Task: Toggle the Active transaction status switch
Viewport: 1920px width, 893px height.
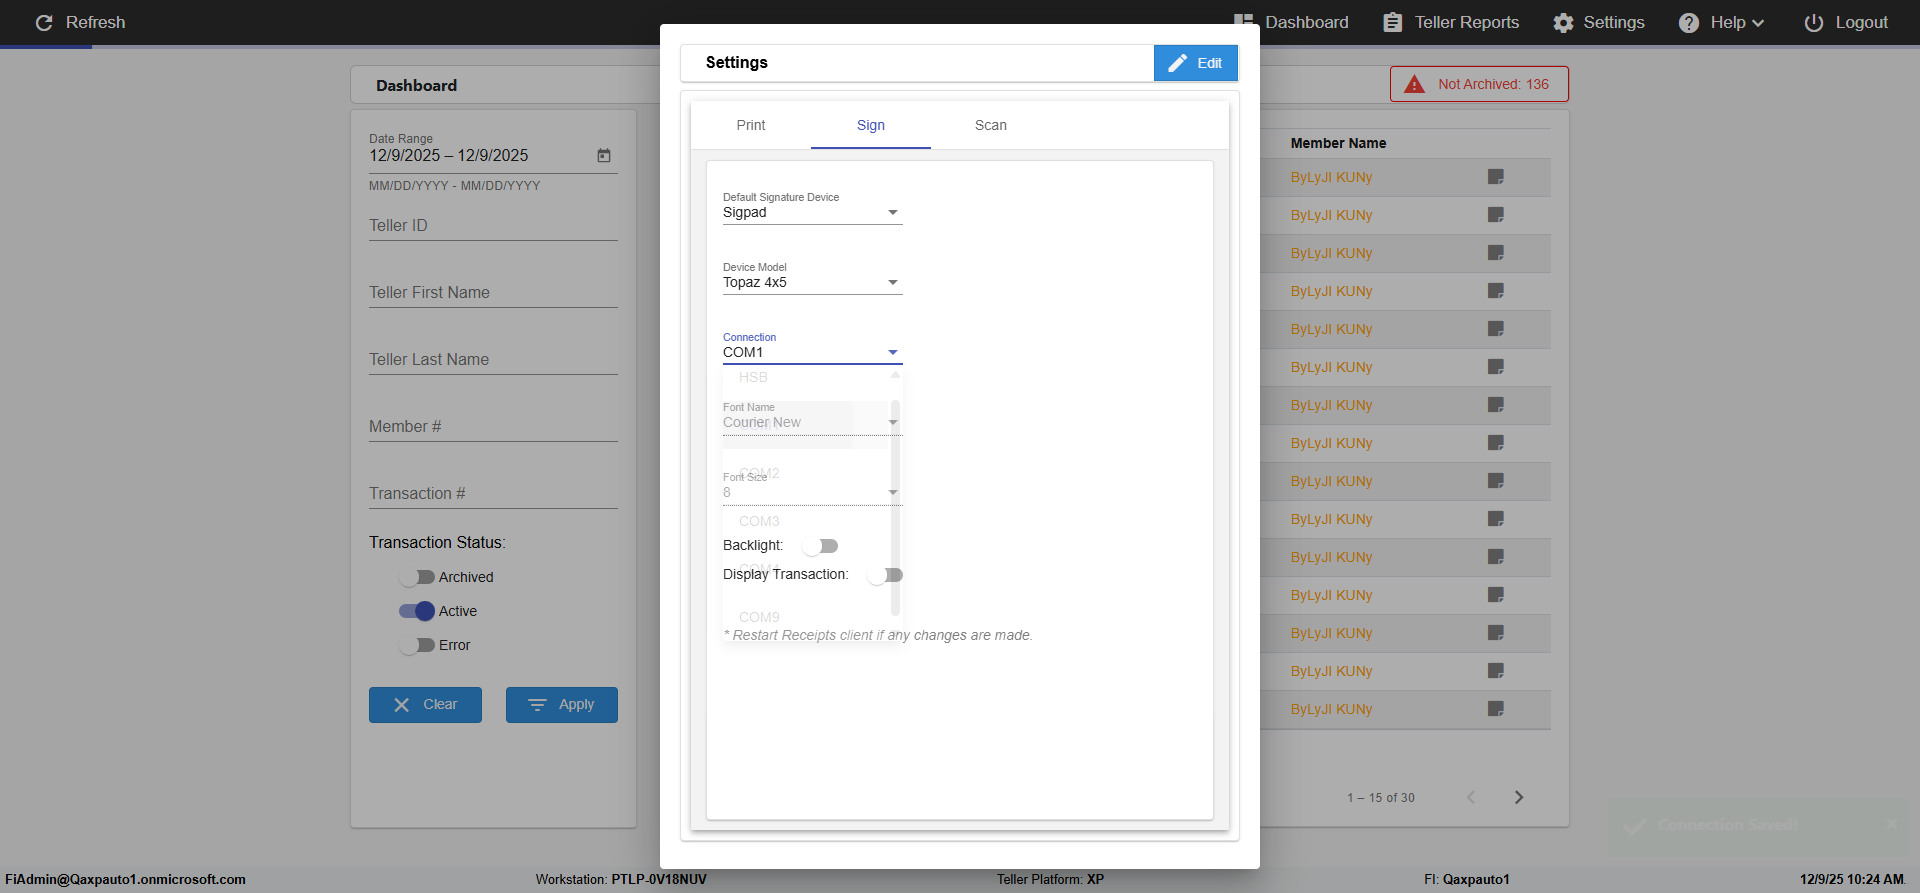Action: tap(417, 611)
